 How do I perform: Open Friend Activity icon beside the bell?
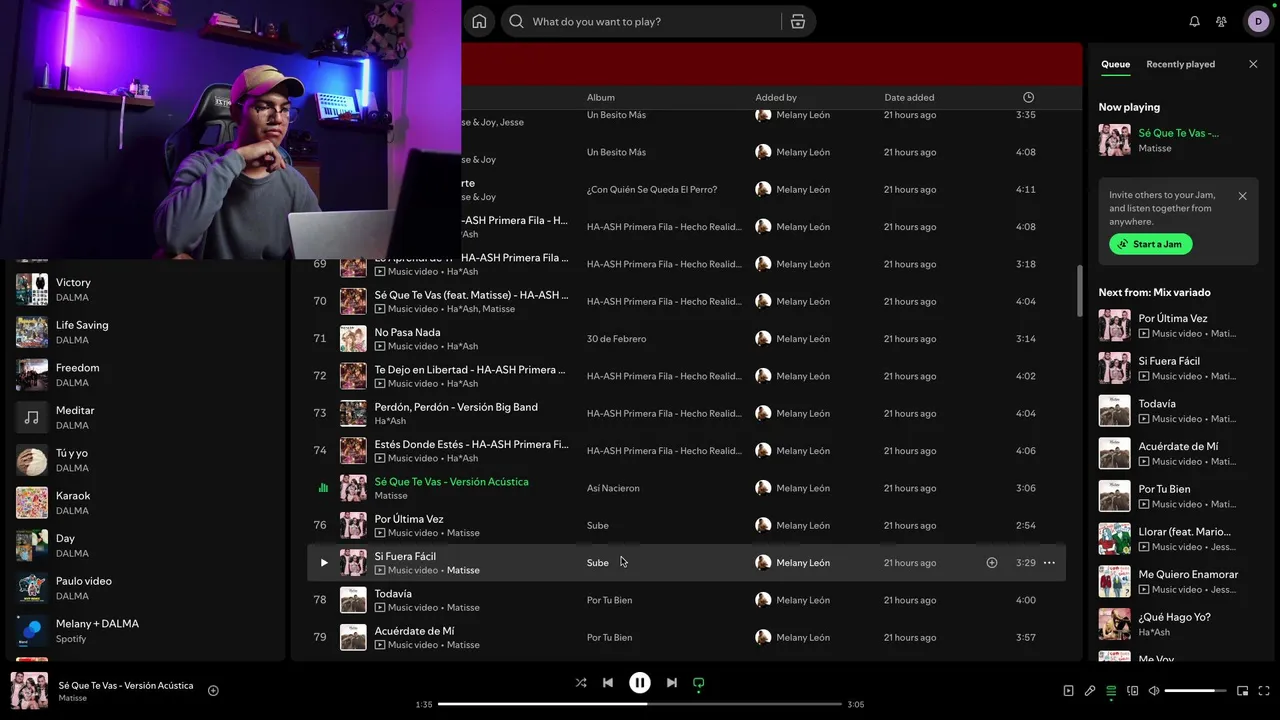click(1221, 21)
